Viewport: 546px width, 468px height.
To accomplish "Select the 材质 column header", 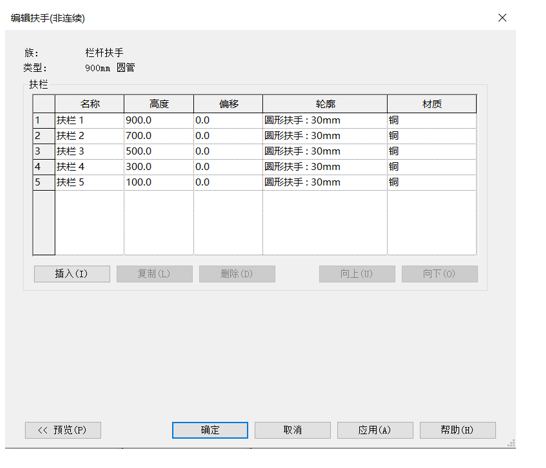I will (432, 104).
